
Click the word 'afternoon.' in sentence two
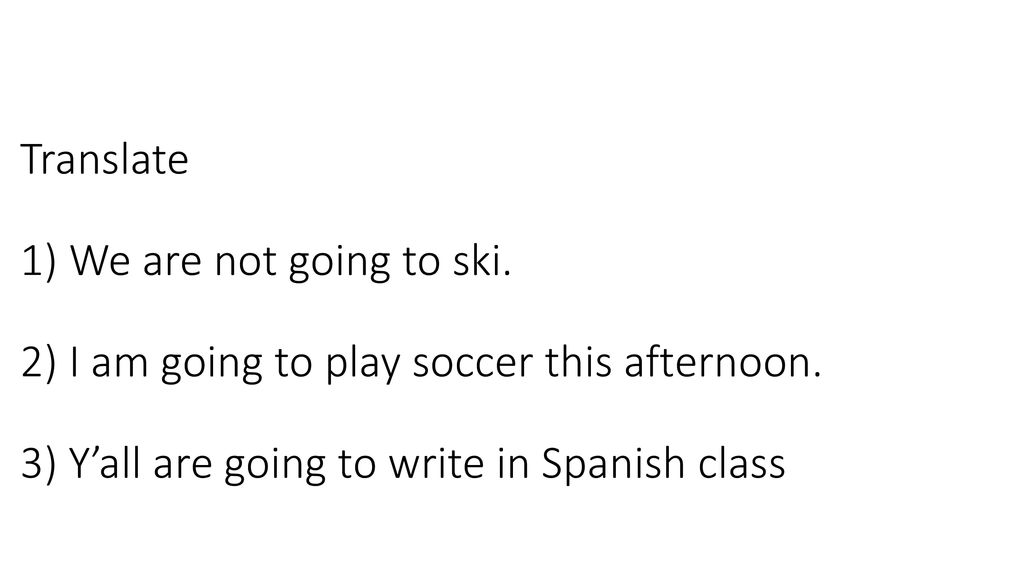coord(722,362)
